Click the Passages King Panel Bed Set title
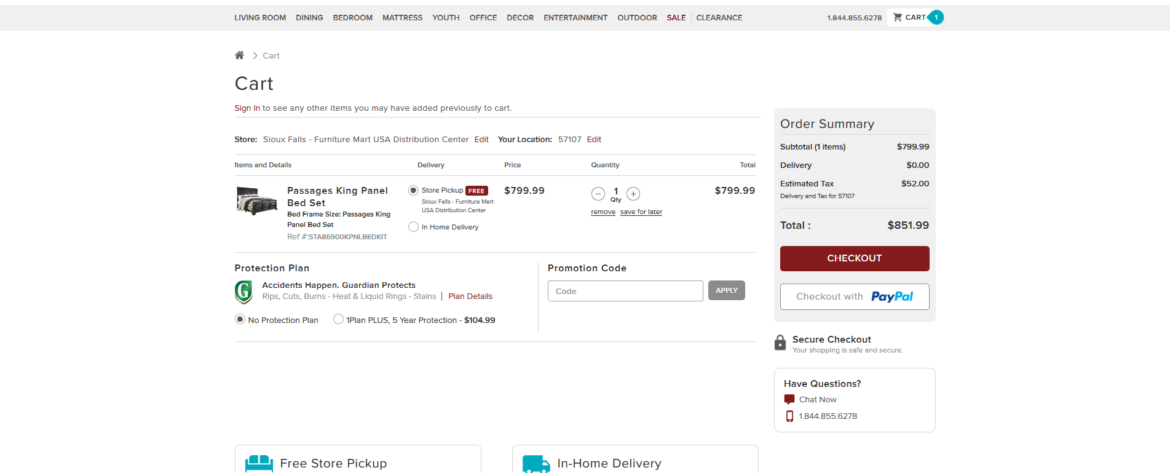 click(x=337, y=196)
